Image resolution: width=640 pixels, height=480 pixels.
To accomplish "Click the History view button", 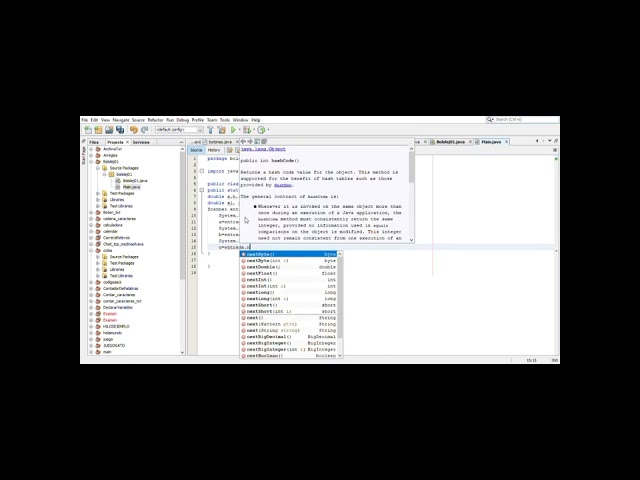I will 214,150.
